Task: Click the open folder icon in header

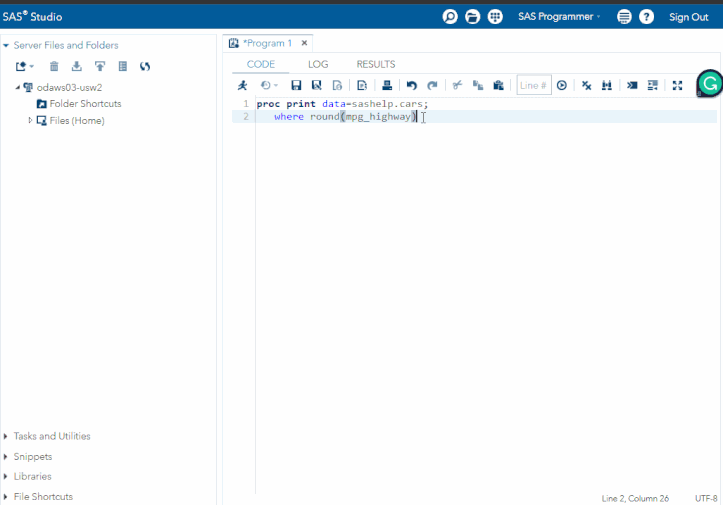Action: (473, 17)
